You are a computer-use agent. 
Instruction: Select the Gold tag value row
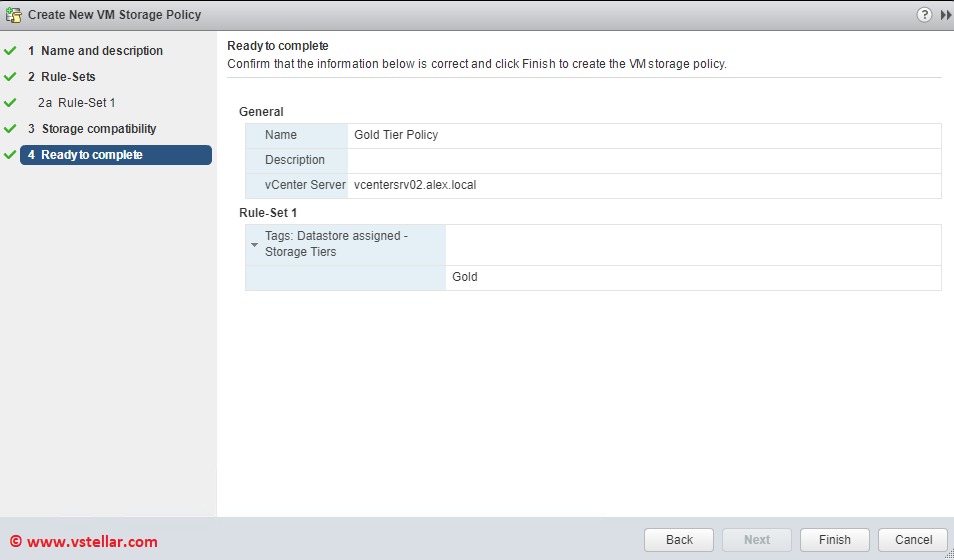[x=465, y=277]
